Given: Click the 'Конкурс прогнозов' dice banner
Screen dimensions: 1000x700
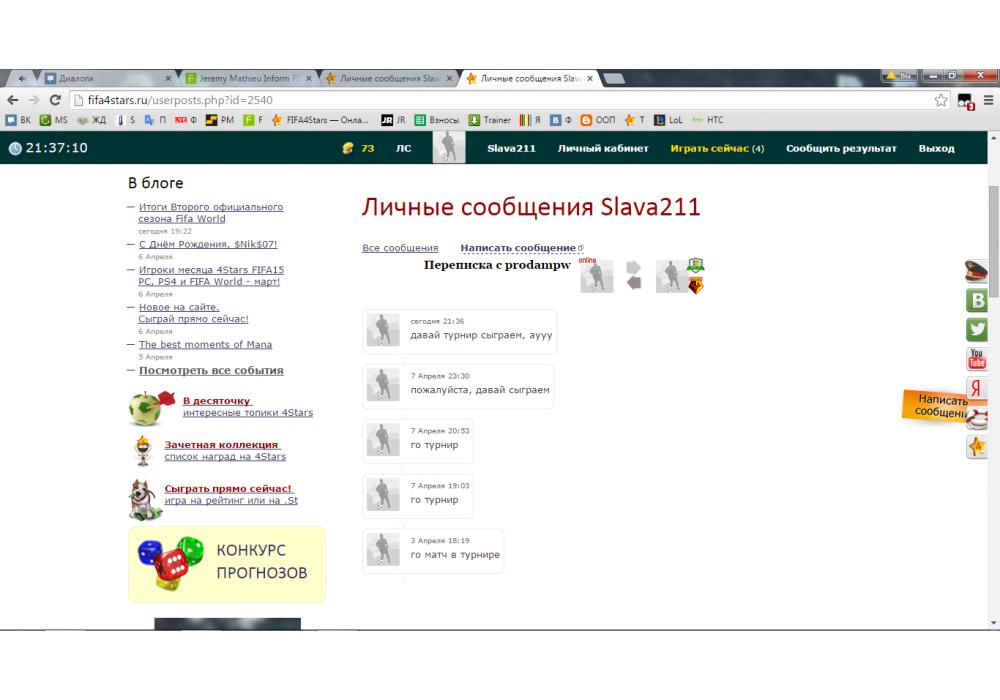Looking at the screenshot, I should [x=227, y=563].
